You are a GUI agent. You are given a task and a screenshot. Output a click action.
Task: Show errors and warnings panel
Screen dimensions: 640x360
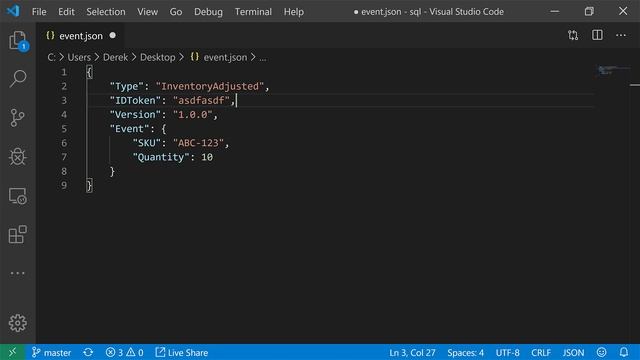[124, 352]
